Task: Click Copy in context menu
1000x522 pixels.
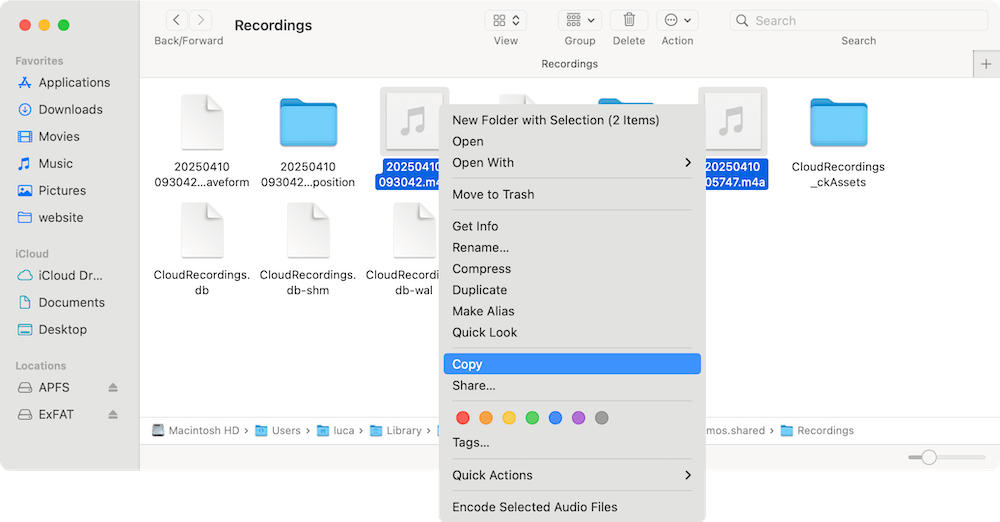Action: (572, 364)
